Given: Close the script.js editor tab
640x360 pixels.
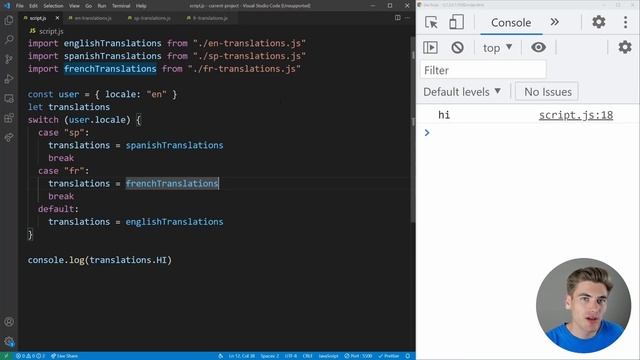Looking at the screenshot, I should point(57,18).
